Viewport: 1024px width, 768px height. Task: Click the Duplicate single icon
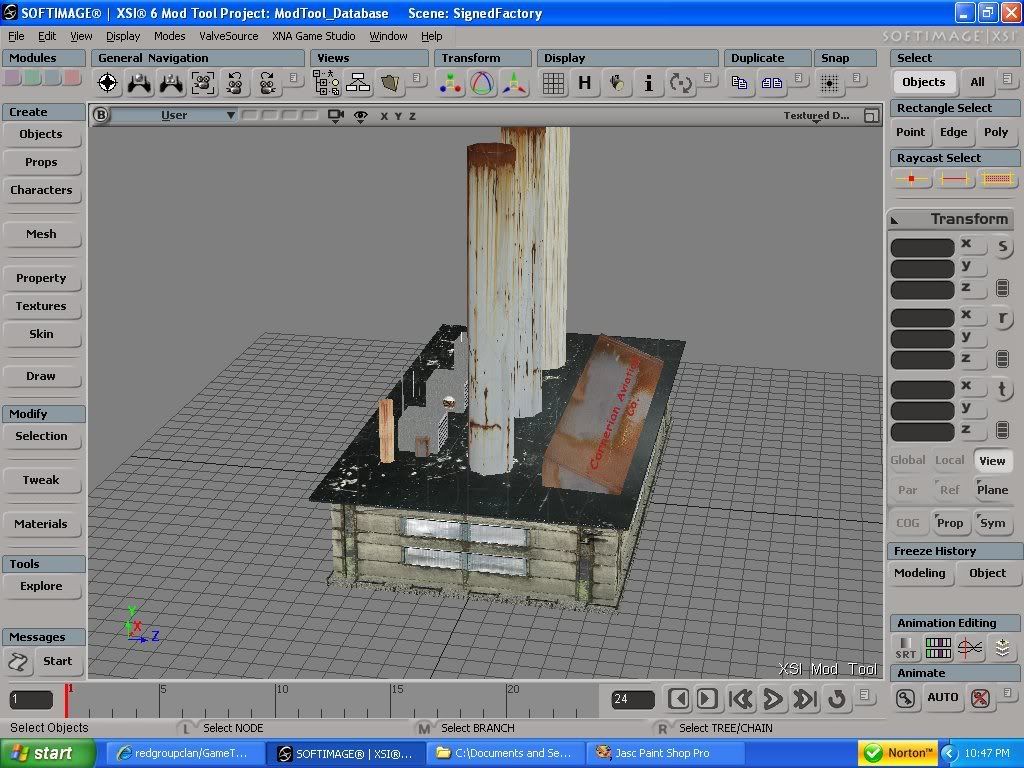(739, 83)
